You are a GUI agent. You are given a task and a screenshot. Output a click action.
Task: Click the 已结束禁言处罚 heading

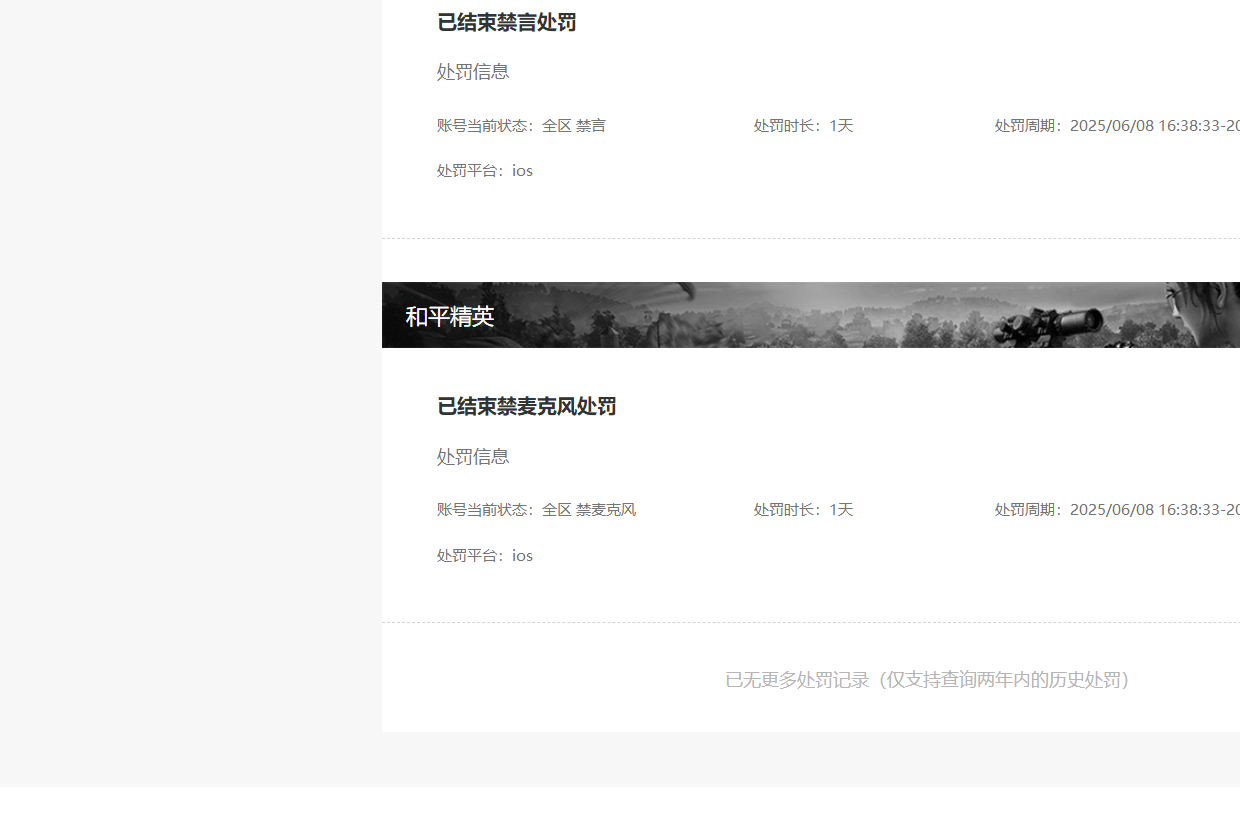(x=506, y=22)
